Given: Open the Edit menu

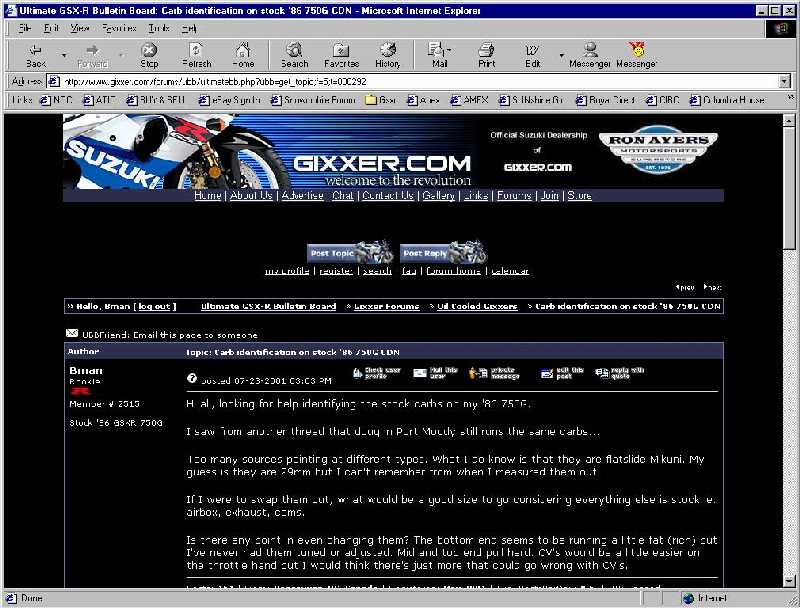Looking at the screenshot, I should [x=52, y=28].
